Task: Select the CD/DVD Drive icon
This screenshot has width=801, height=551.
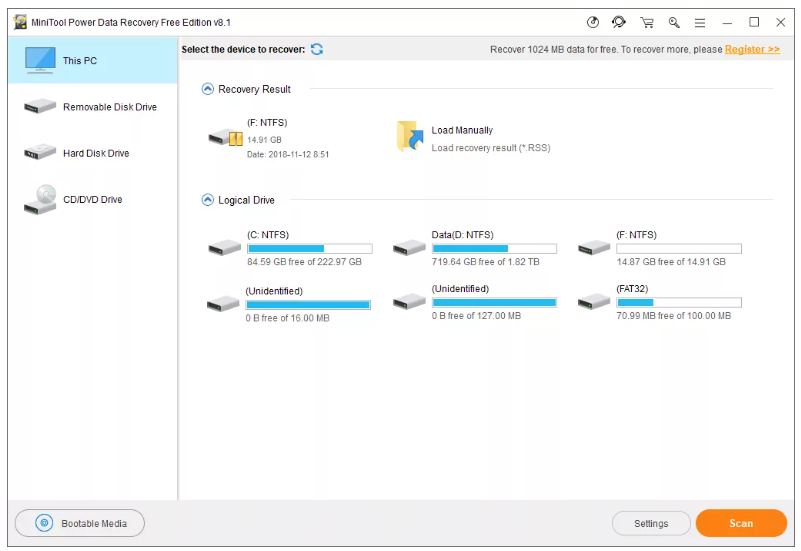Action: (40, 199)
